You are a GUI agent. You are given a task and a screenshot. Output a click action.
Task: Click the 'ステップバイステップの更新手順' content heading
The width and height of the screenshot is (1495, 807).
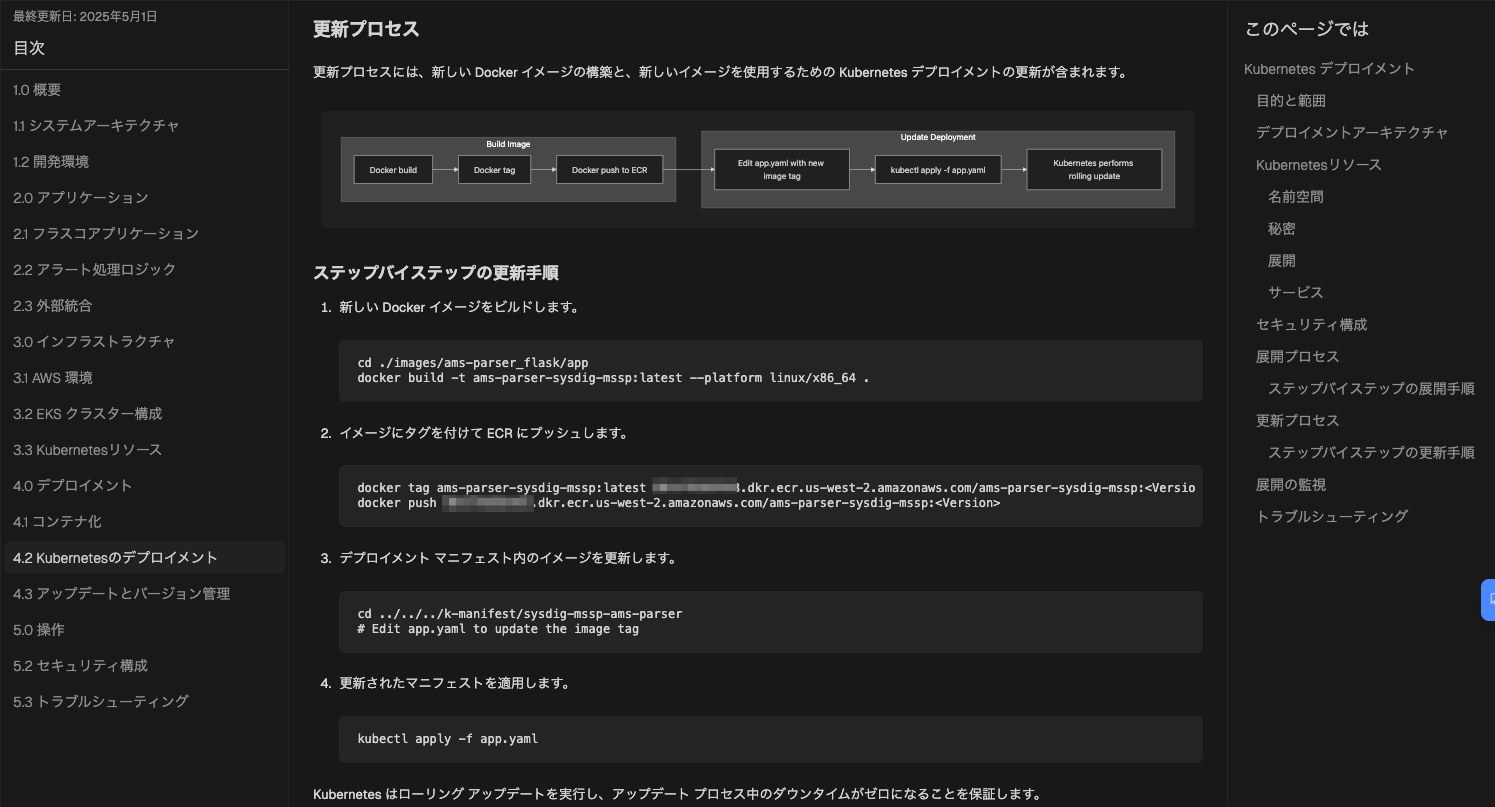click(435, 273)
